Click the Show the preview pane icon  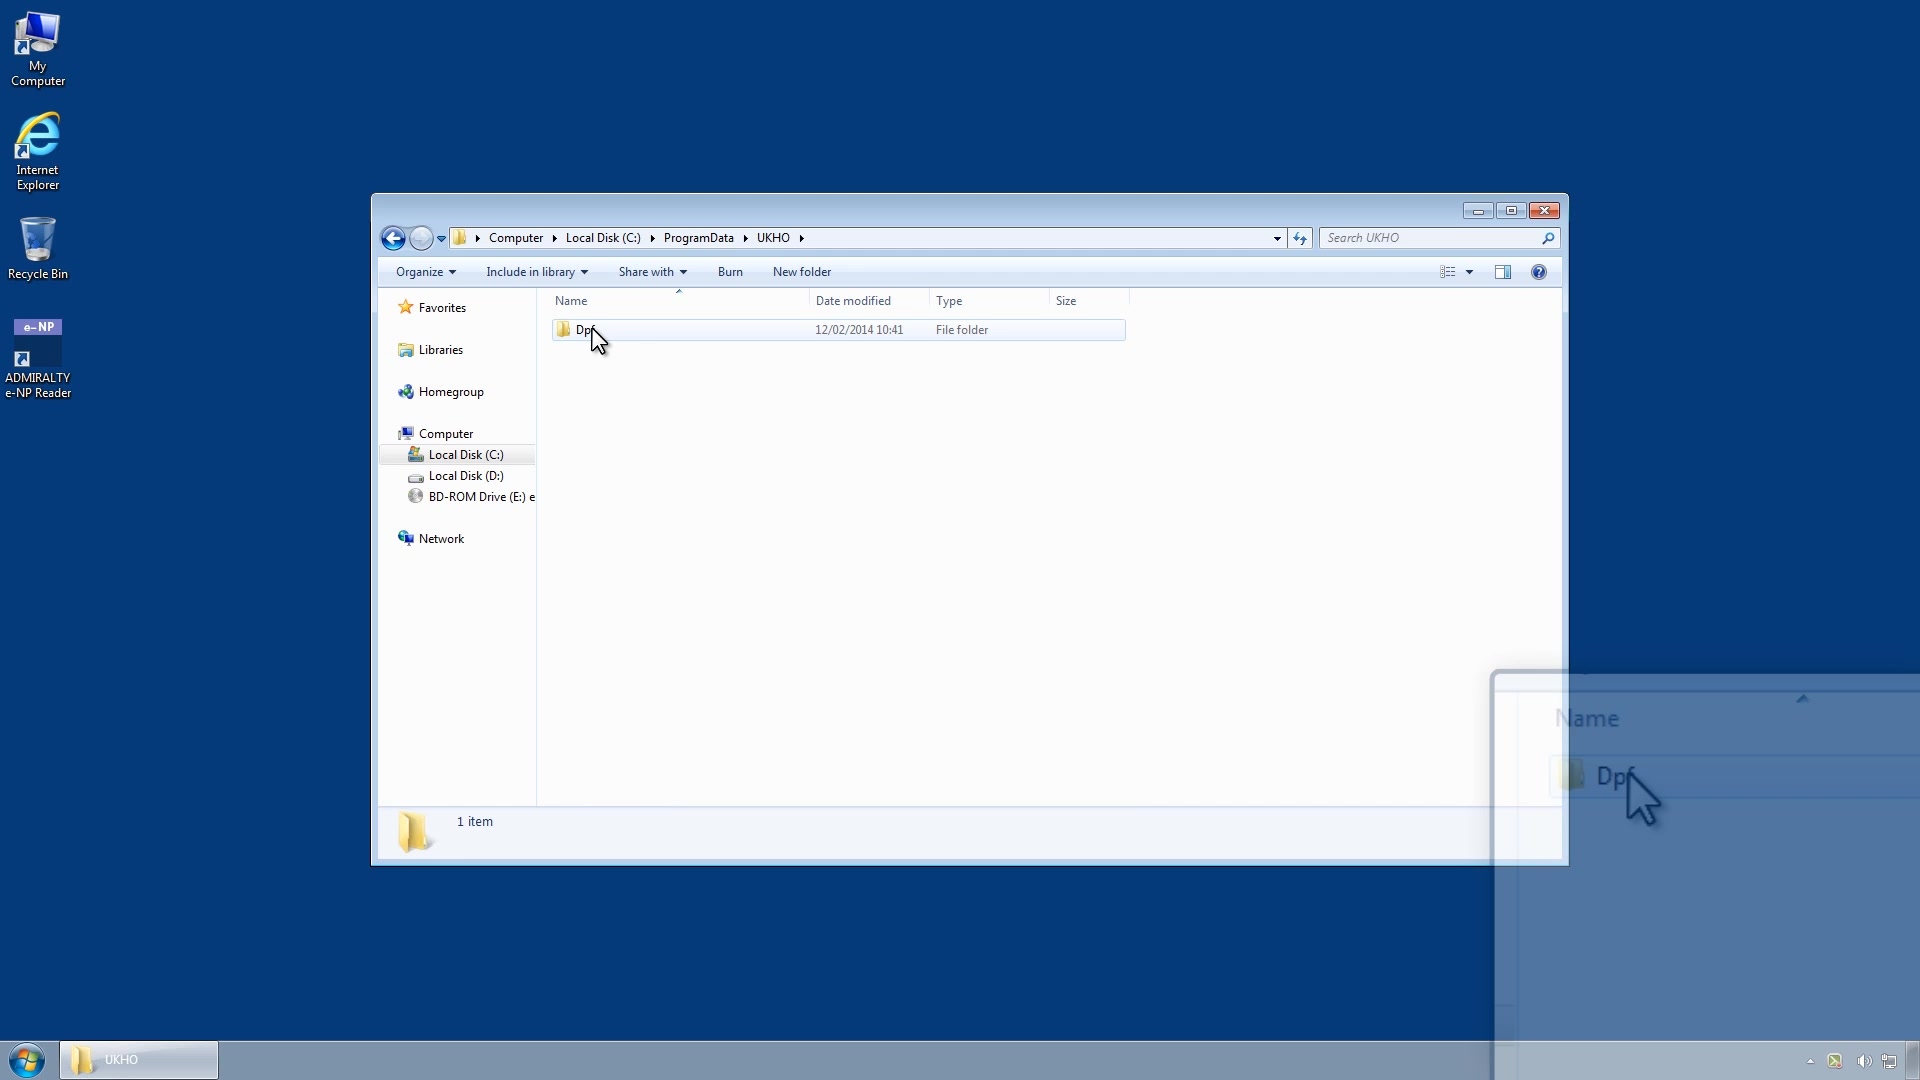pyautogui.click(x=1502, y=272)
